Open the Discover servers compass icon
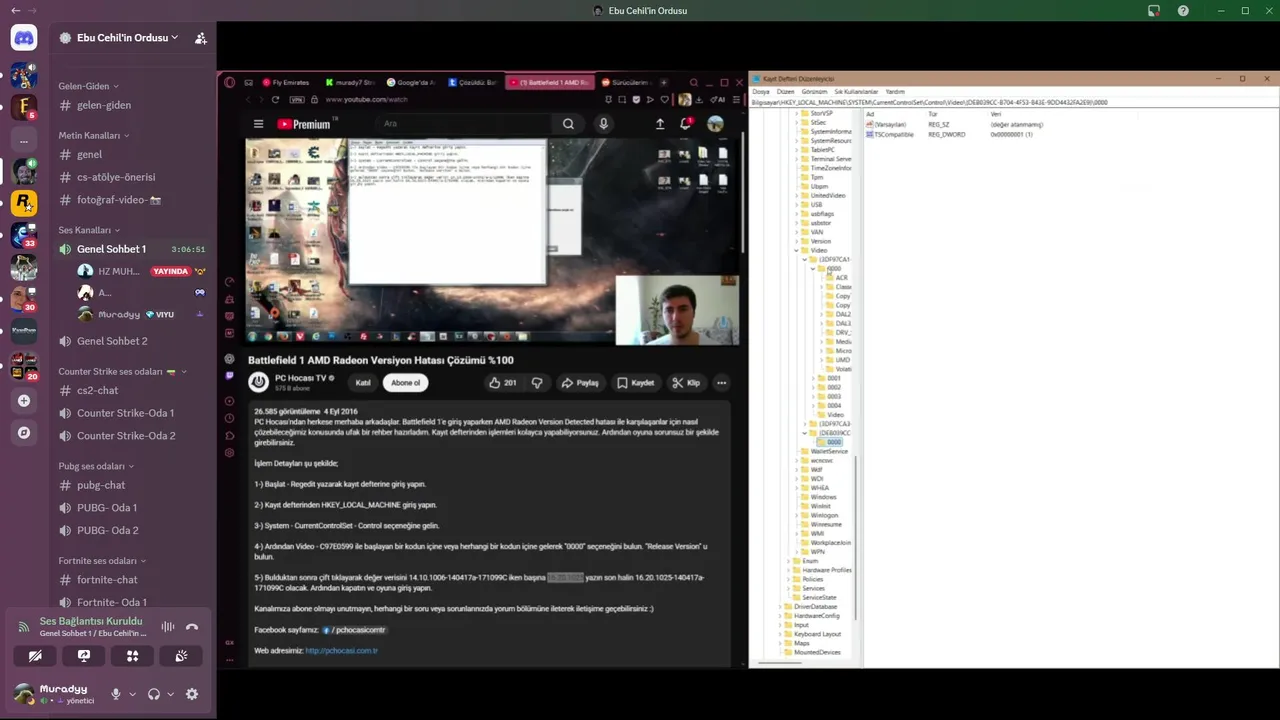Image resolution: width=1280 pixels, height=720 pixels. tap(24, 433)
